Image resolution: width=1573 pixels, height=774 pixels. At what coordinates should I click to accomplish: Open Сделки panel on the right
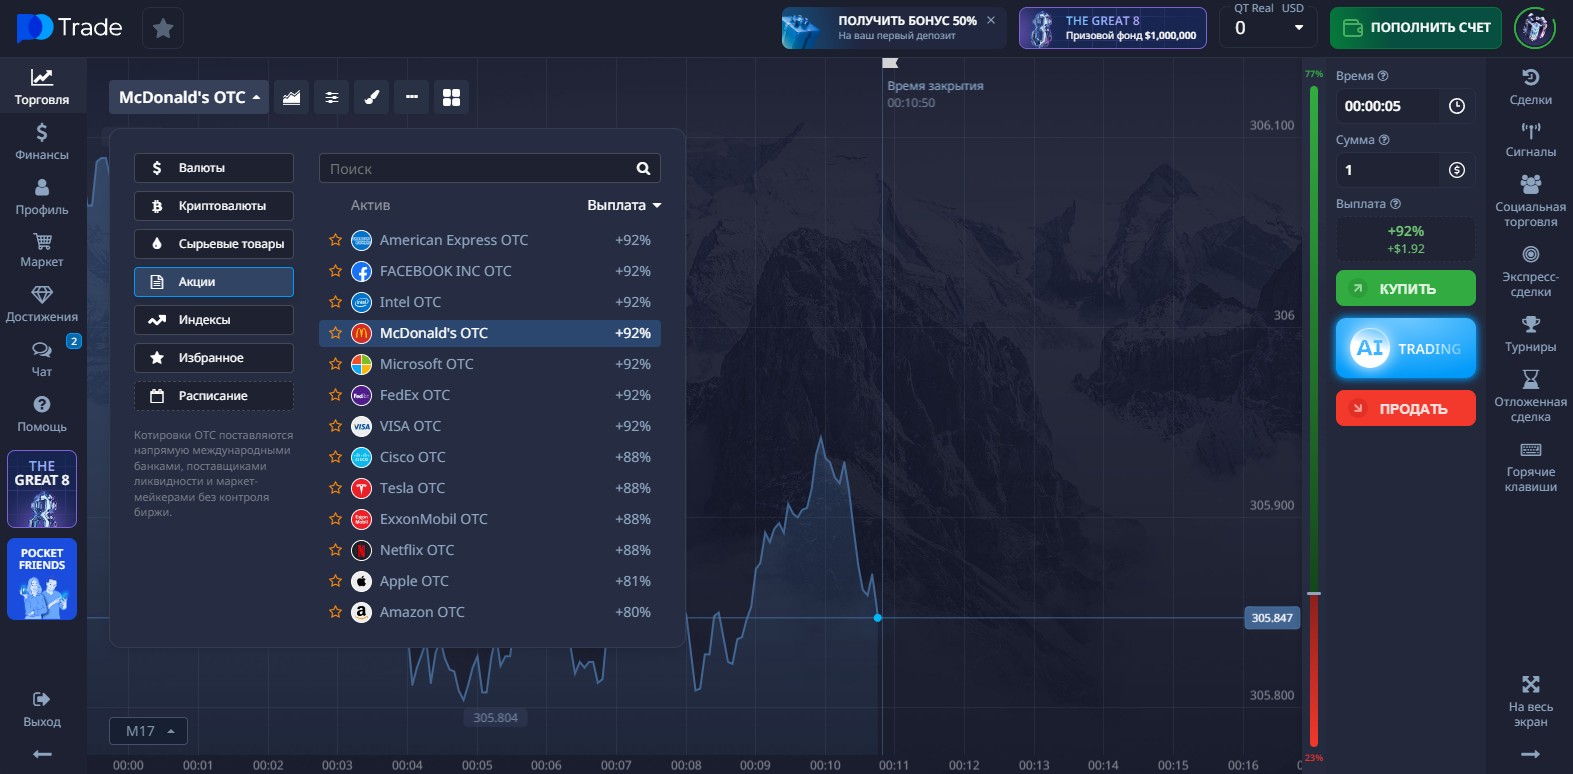pyautogui.click(x=1530, y=87)
